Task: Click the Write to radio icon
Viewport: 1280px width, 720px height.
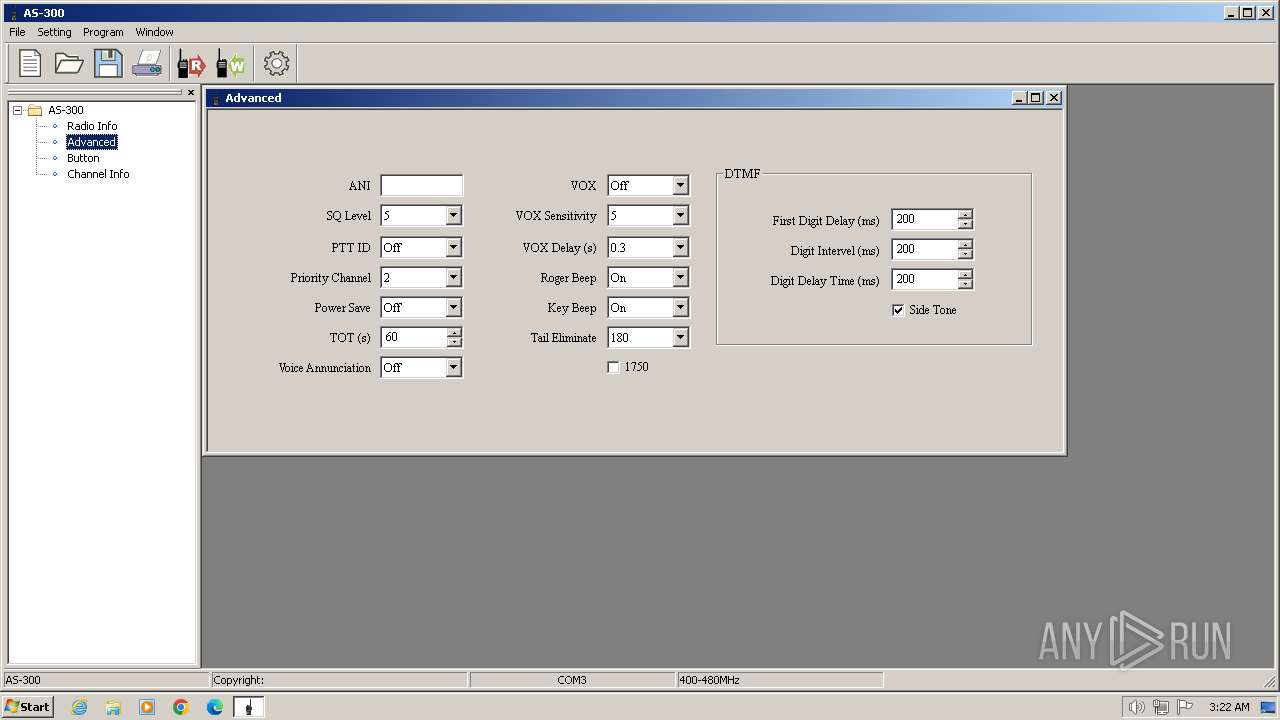Action: coord(230,64)
